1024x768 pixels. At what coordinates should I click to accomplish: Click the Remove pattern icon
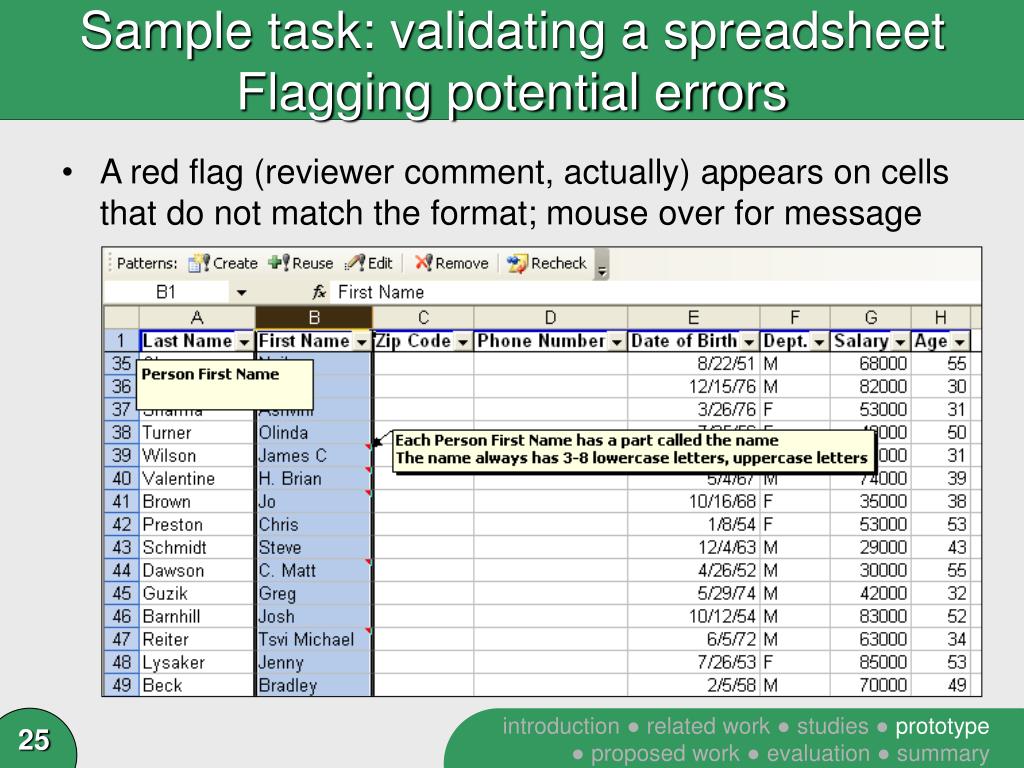click(x=423, y=263)
